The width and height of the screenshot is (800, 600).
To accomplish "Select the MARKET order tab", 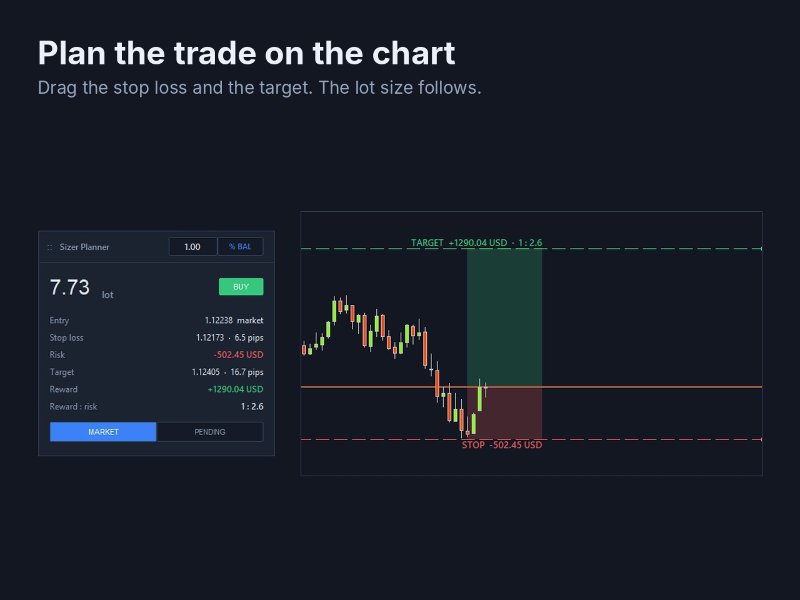I will coord(103,432).
